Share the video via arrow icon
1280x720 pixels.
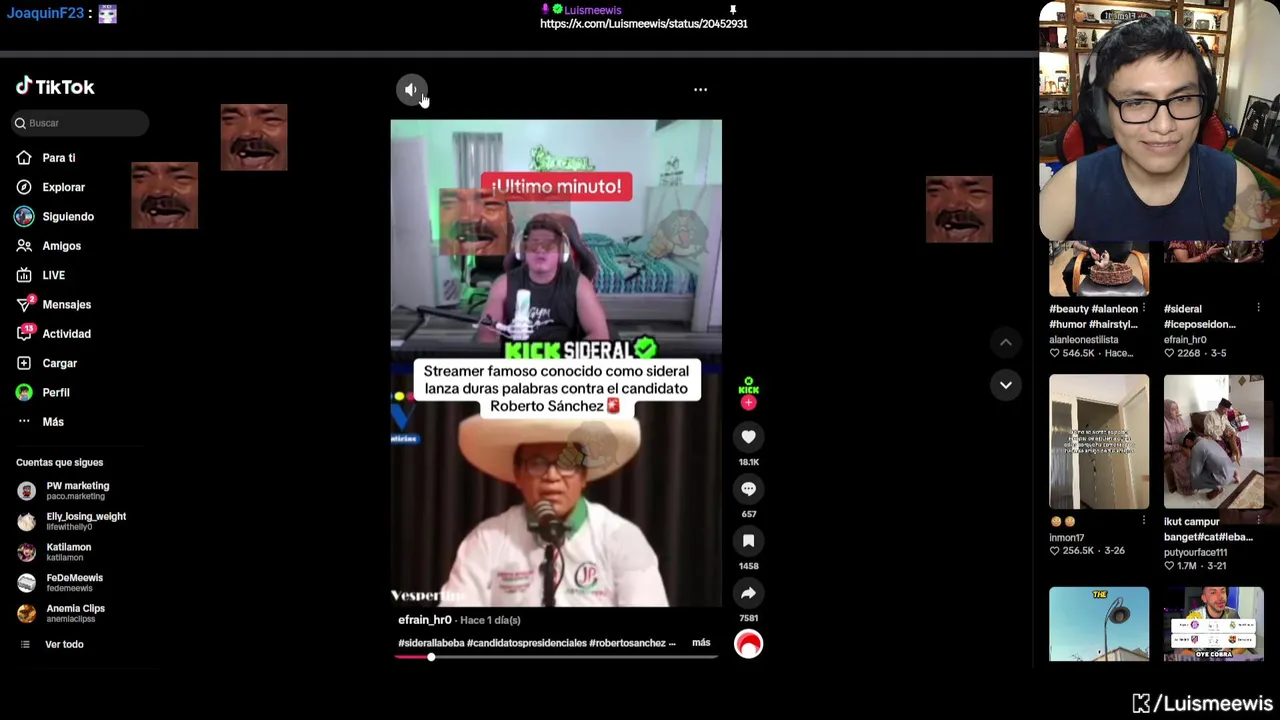click(x=748, y=593)
